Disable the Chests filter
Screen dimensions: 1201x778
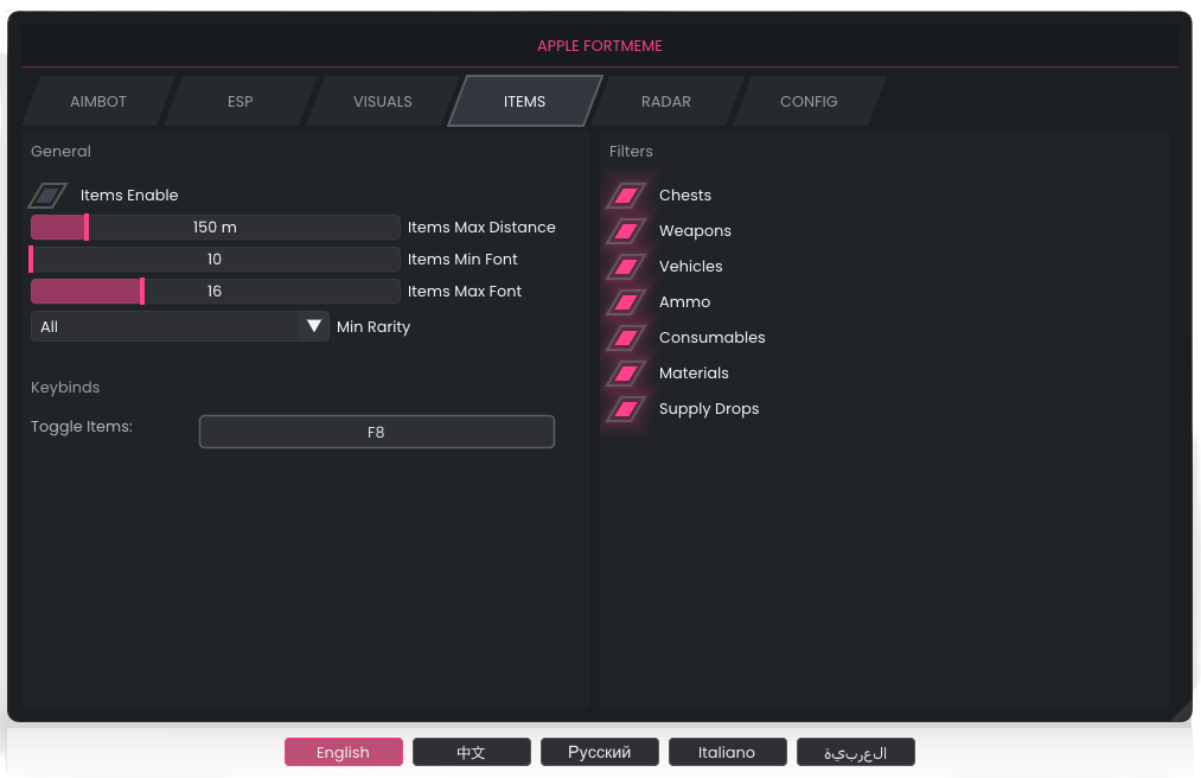[626, 195]
